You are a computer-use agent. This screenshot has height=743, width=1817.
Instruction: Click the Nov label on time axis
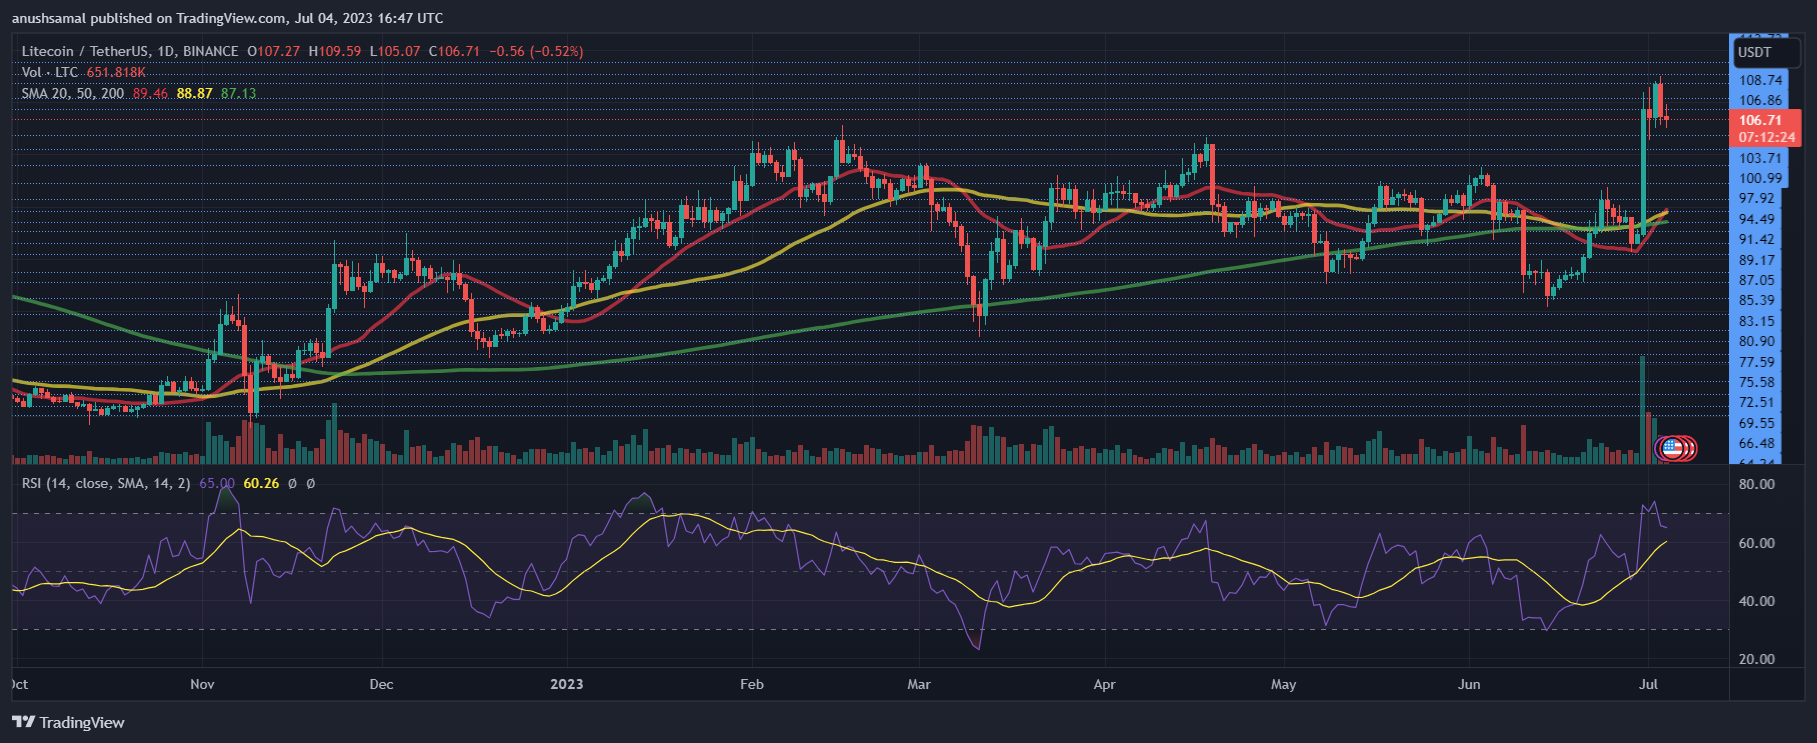(202, 684)
